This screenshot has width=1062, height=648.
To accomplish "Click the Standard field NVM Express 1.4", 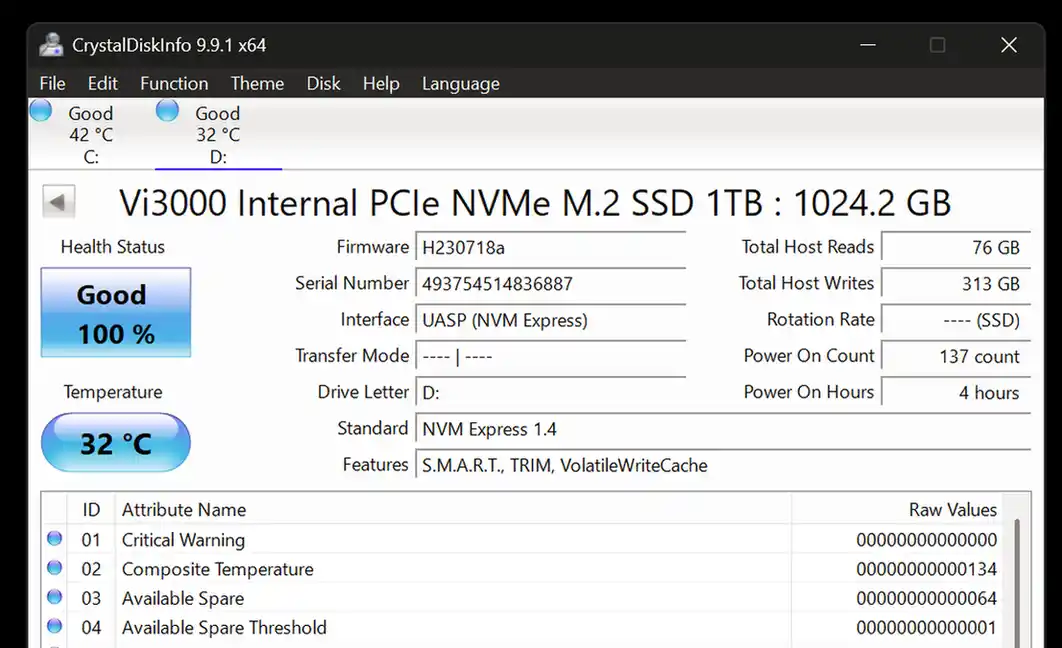I will (x=723, y=429).
